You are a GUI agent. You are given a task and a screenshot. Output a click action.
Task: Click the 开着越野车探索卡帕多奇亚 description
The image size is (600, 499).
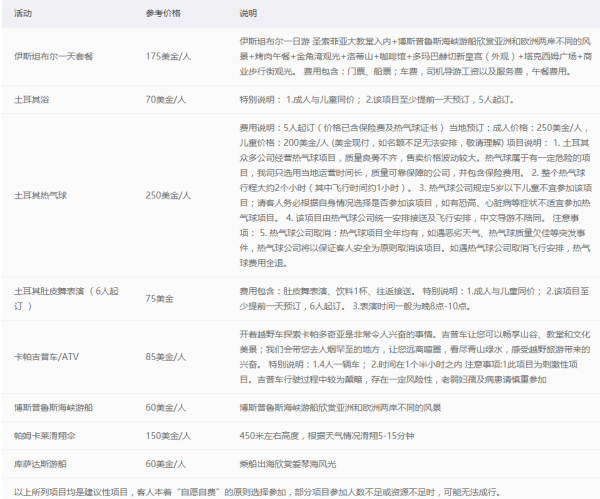[x=415, y=357]
